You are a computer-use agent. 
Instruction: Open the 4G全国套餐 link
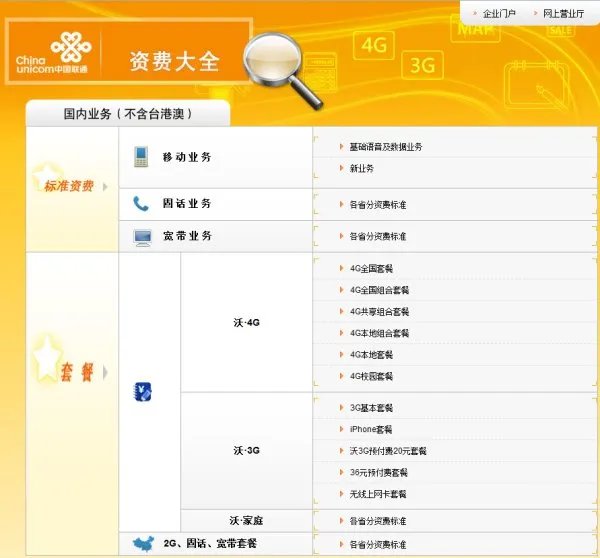coord(371,269)
